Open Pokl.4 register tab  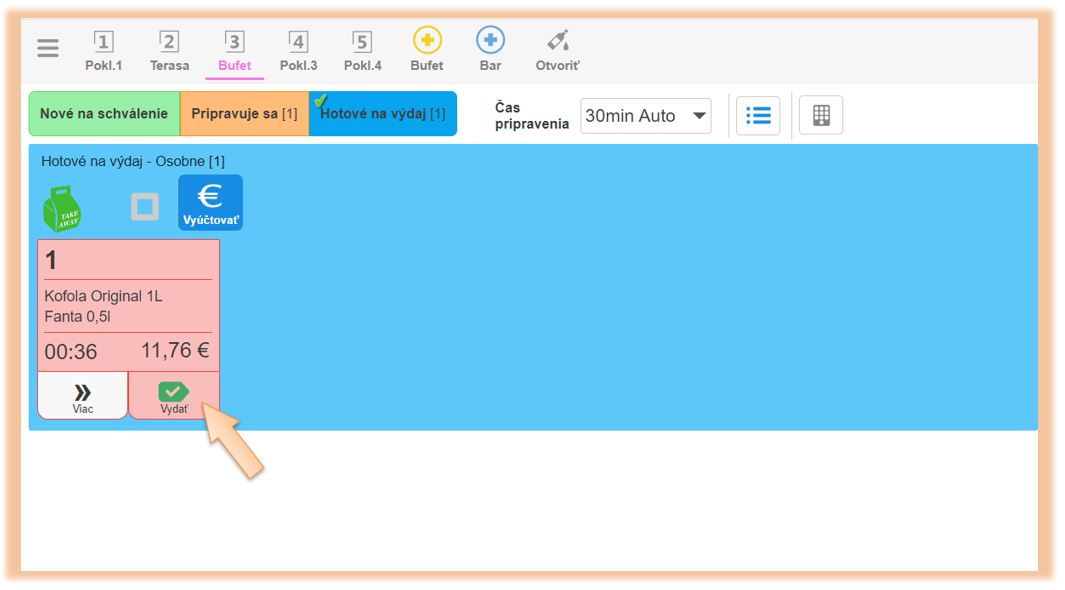362,51
